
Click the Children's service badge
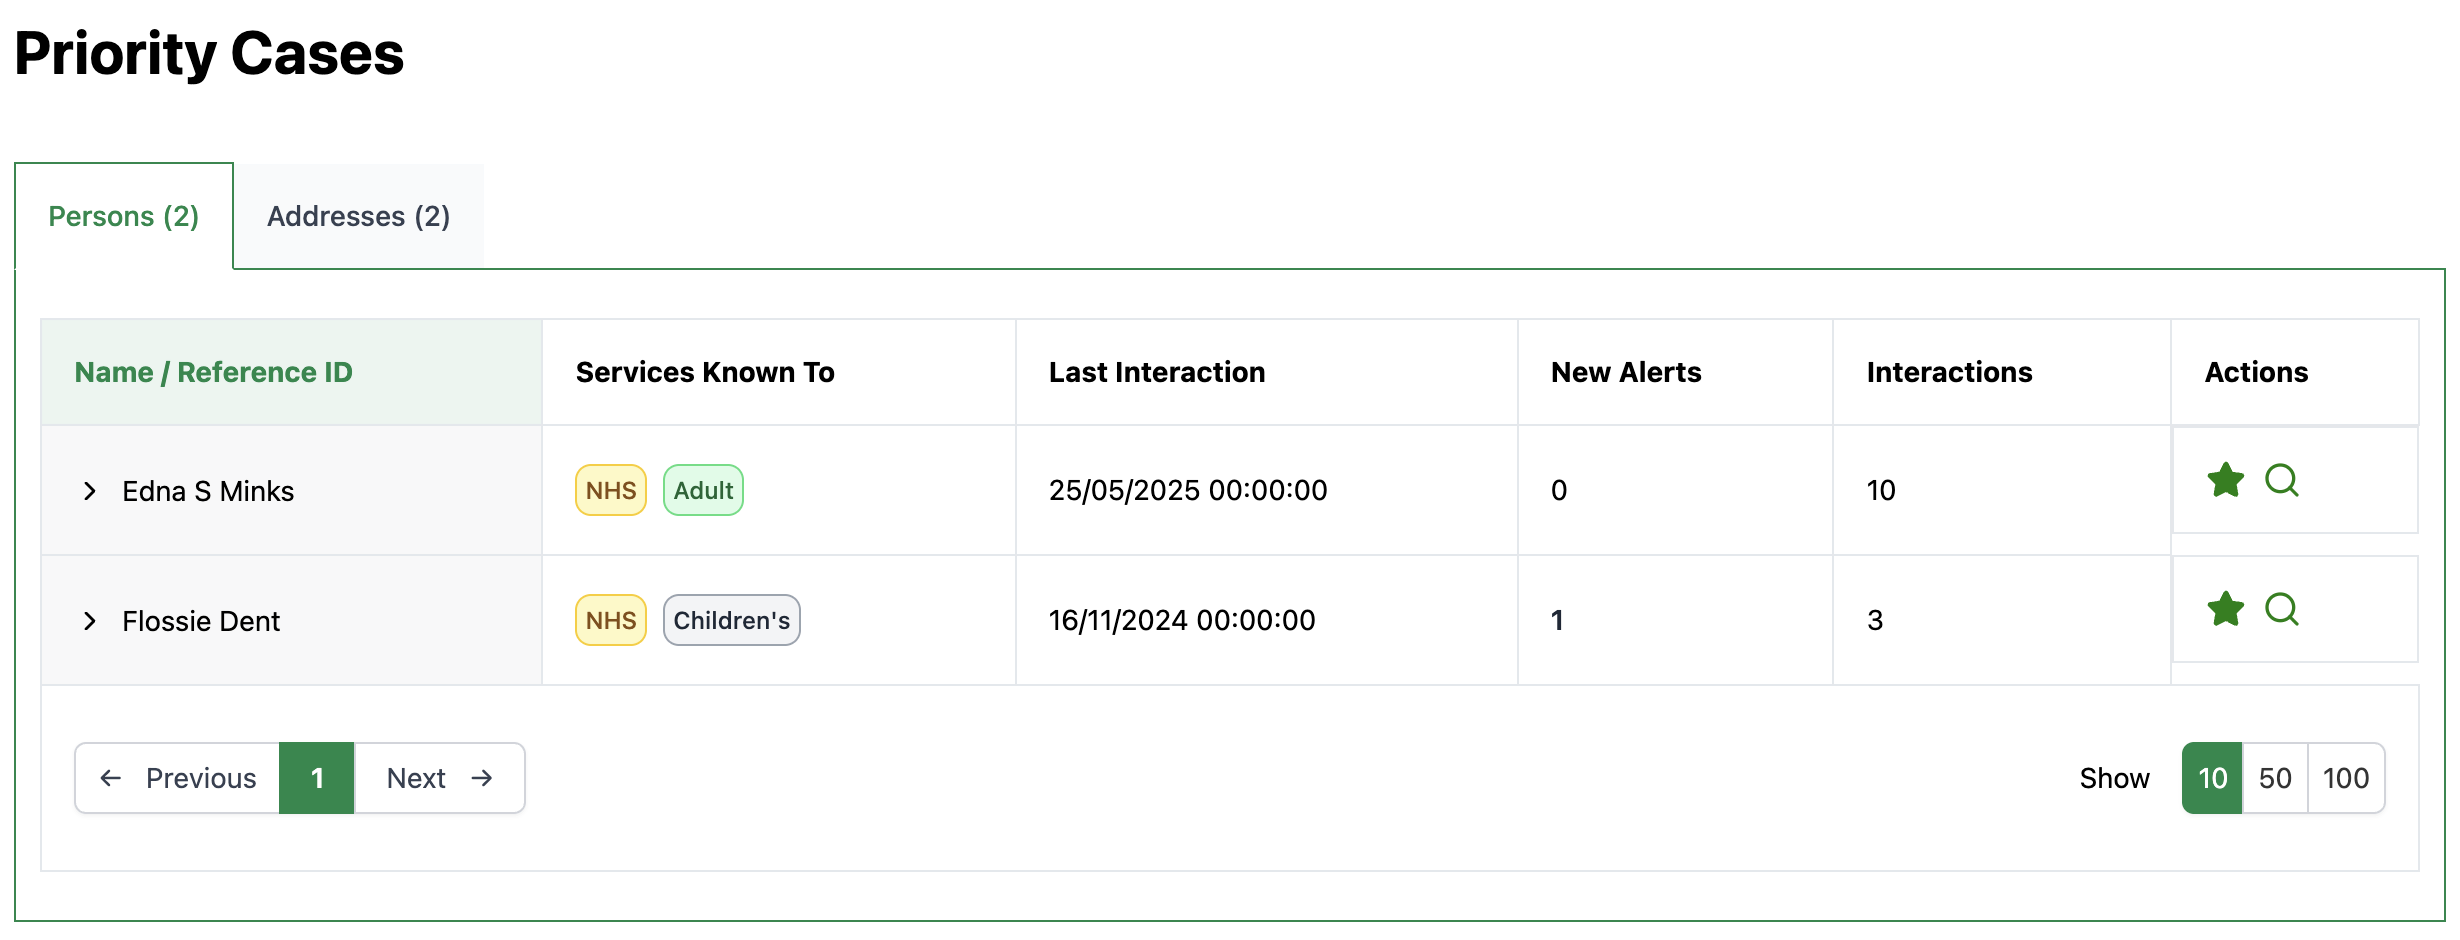pos(731,620)
